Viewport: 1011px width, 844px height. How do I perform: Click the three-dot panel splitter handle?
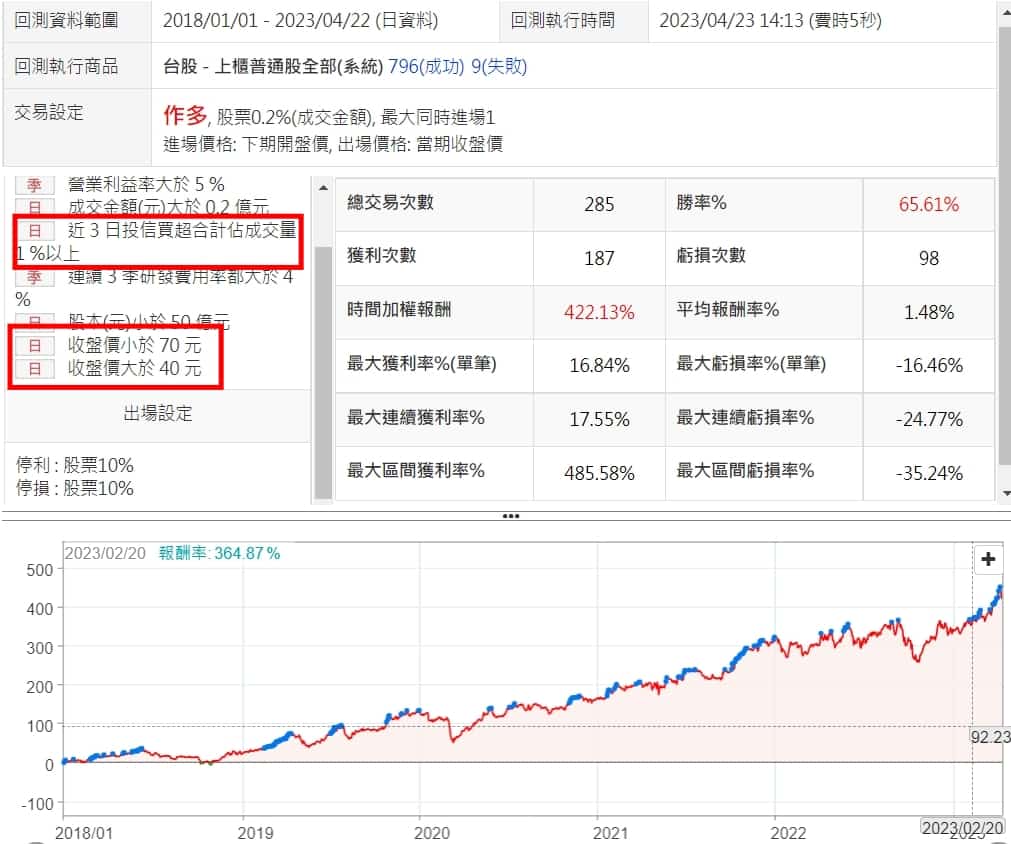tap(510, 516)
